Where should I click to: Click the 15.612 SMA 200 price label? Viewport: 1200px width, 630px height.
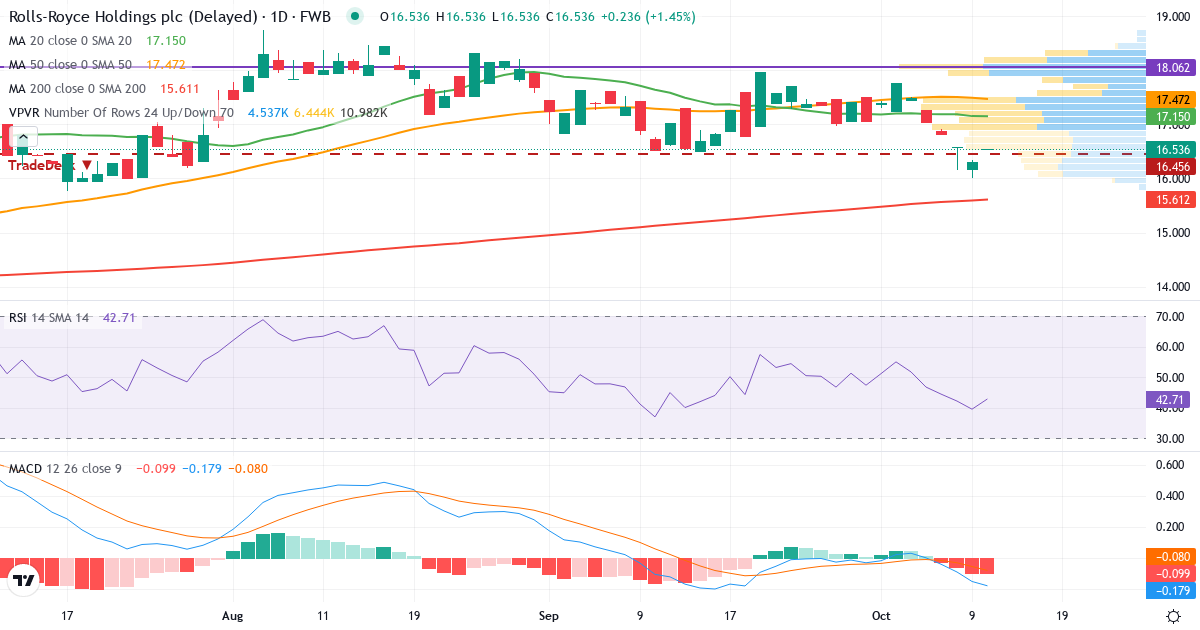click(x=1171, y=200)
